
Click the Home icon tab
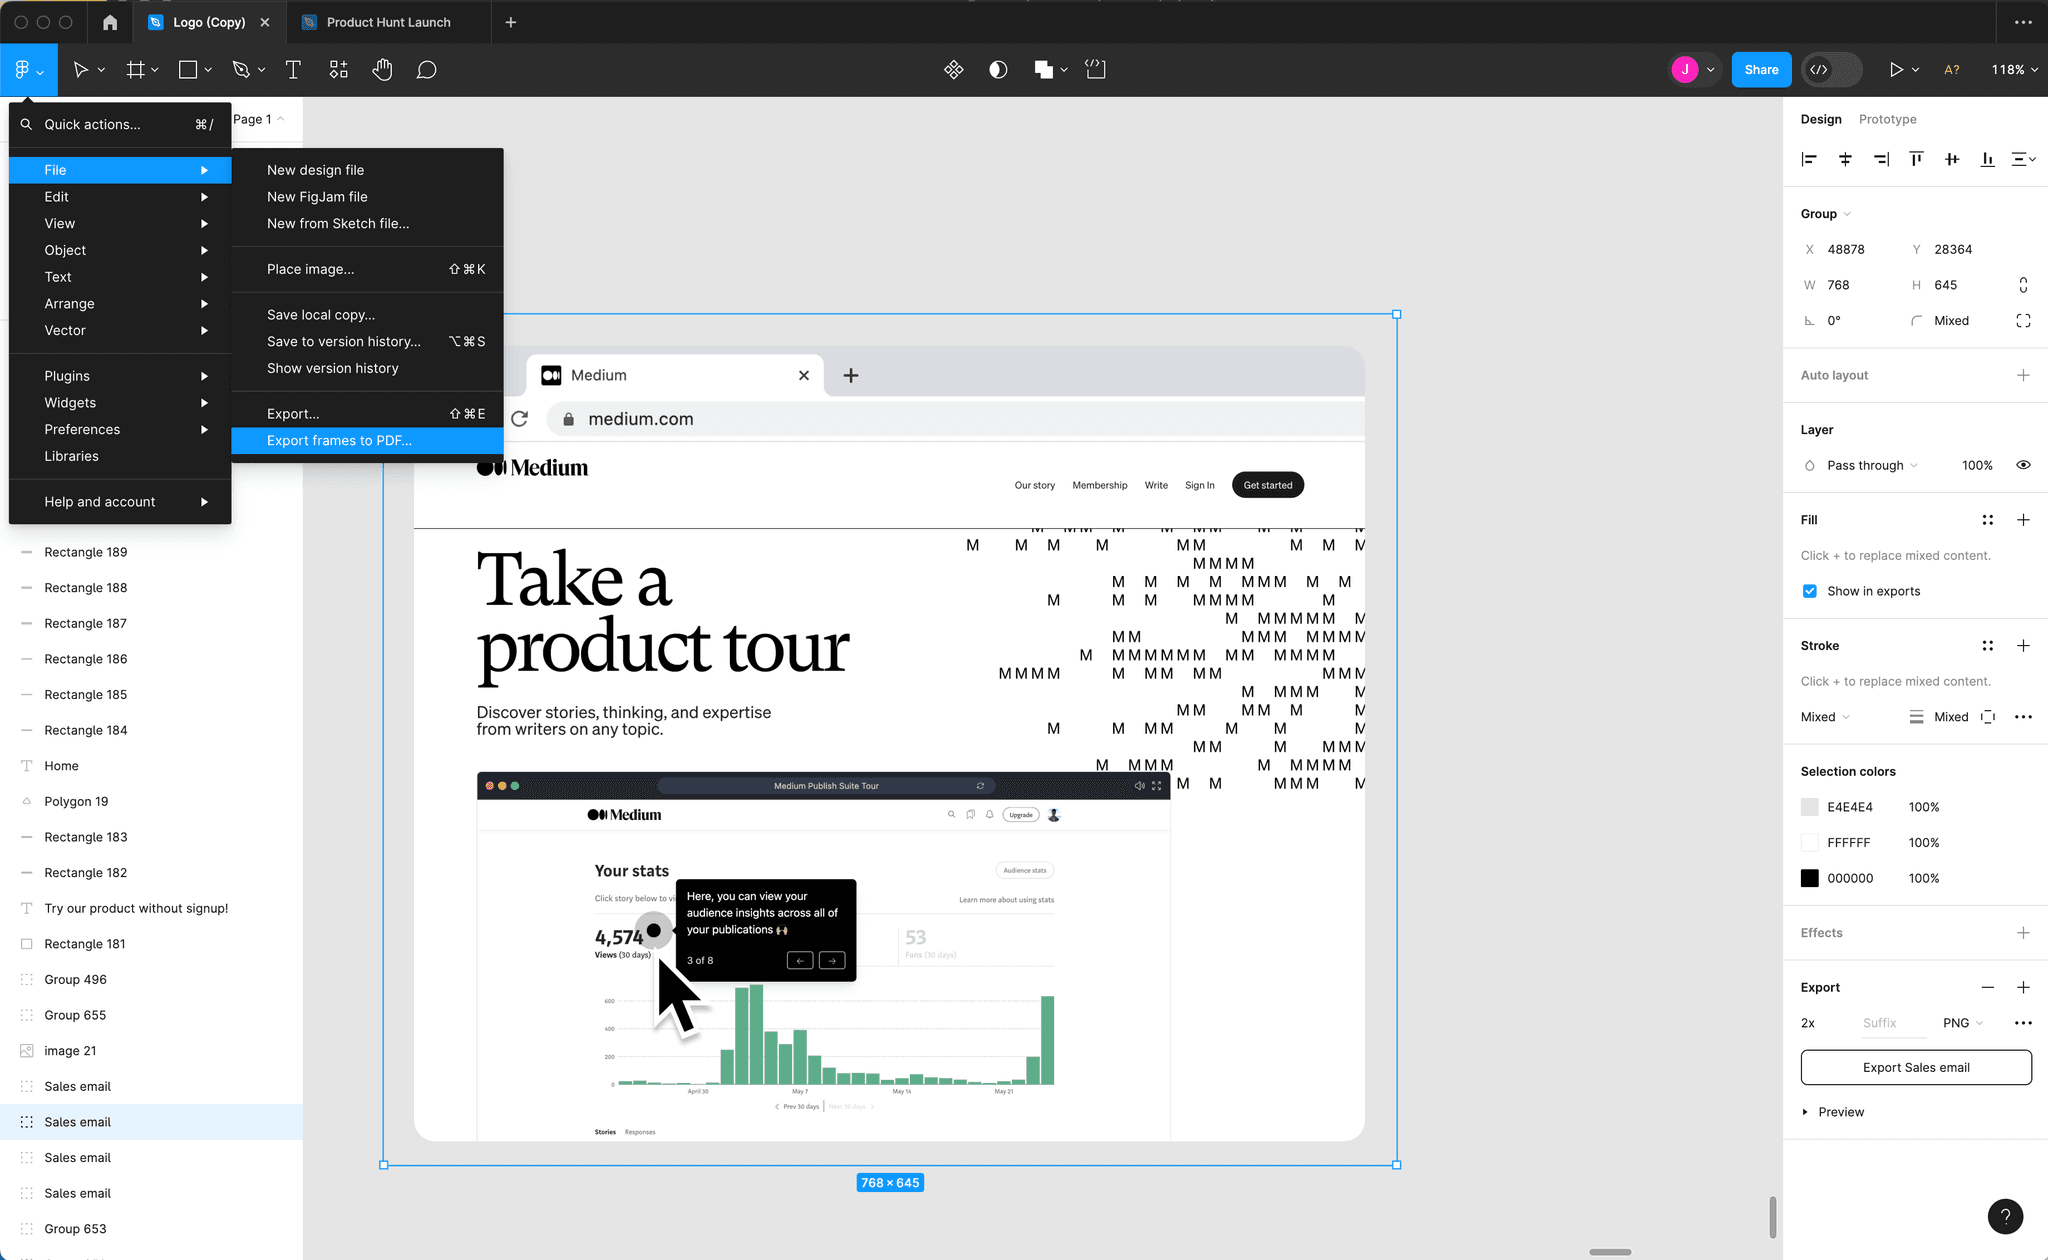coord(110,22)
